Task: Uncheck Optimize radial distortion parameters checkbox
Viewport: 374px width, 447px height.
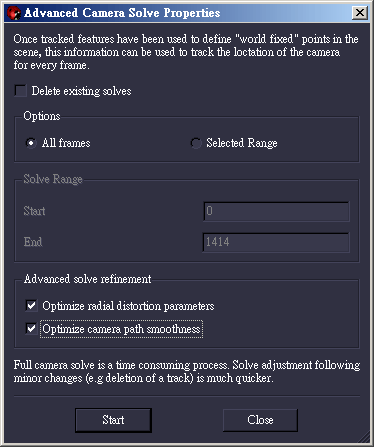Action: [x=31, y=306]
